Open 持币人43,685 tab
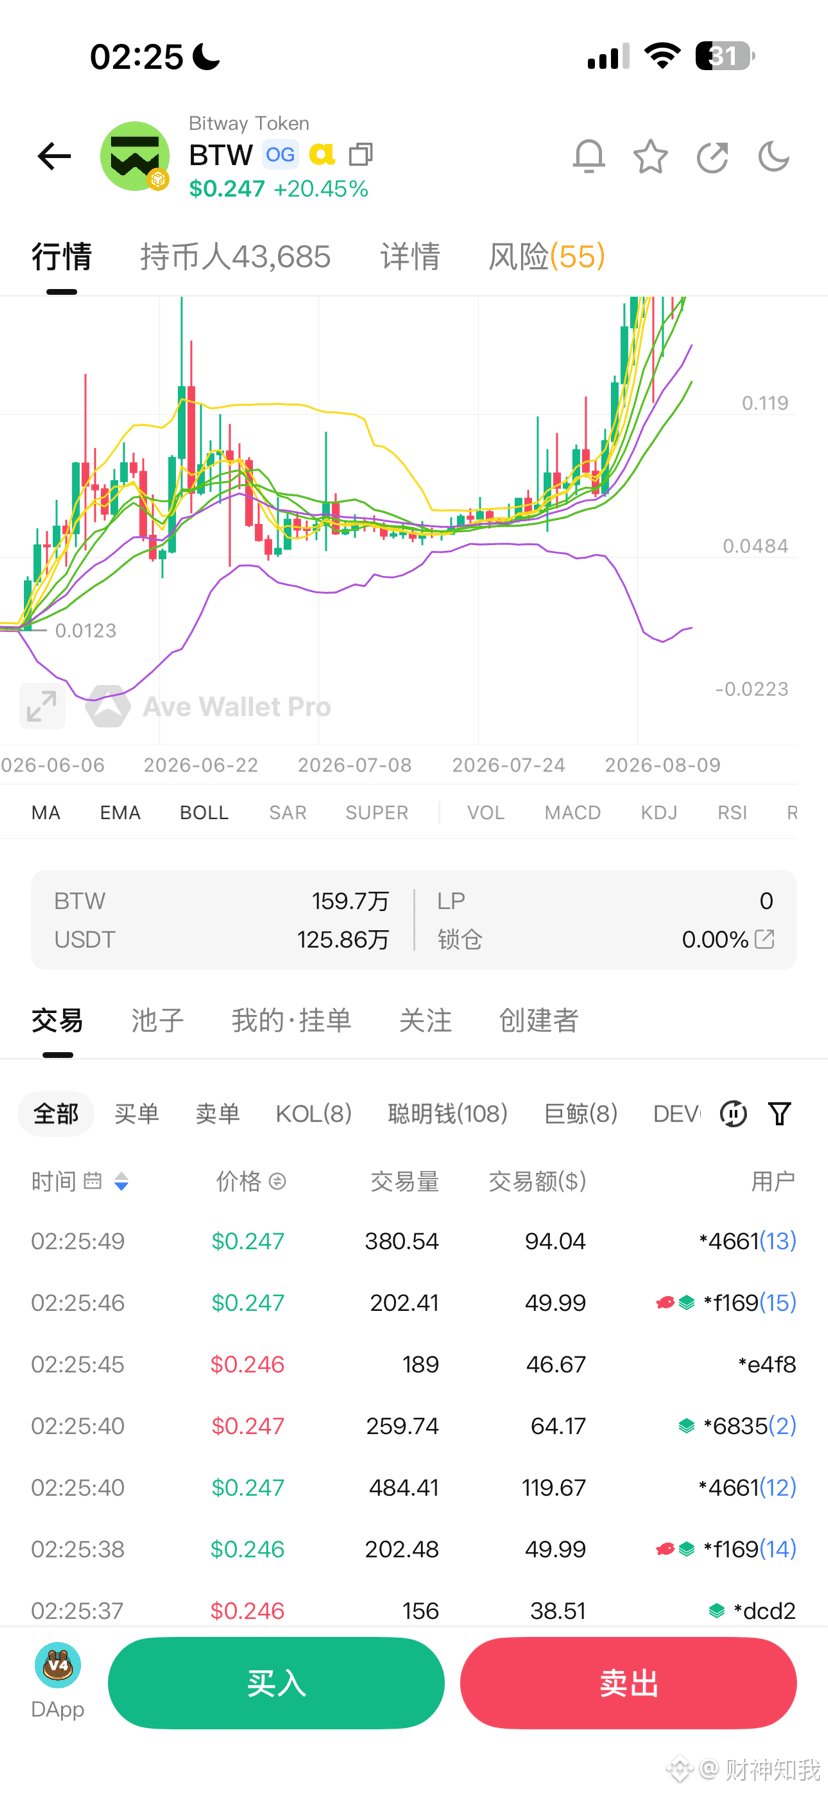The image size is (828, 1795). (235, 257)
